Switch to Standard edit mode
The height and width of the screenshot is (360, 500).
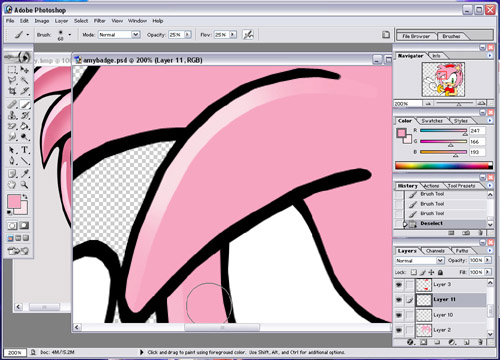pyautogui.click(x=12, y=226)
